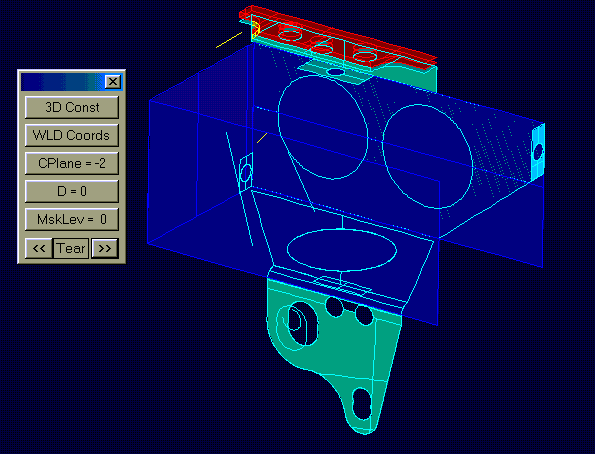
Task: Switch the WLD Coords coordinate setting
Action: click(x=72, y=135)
